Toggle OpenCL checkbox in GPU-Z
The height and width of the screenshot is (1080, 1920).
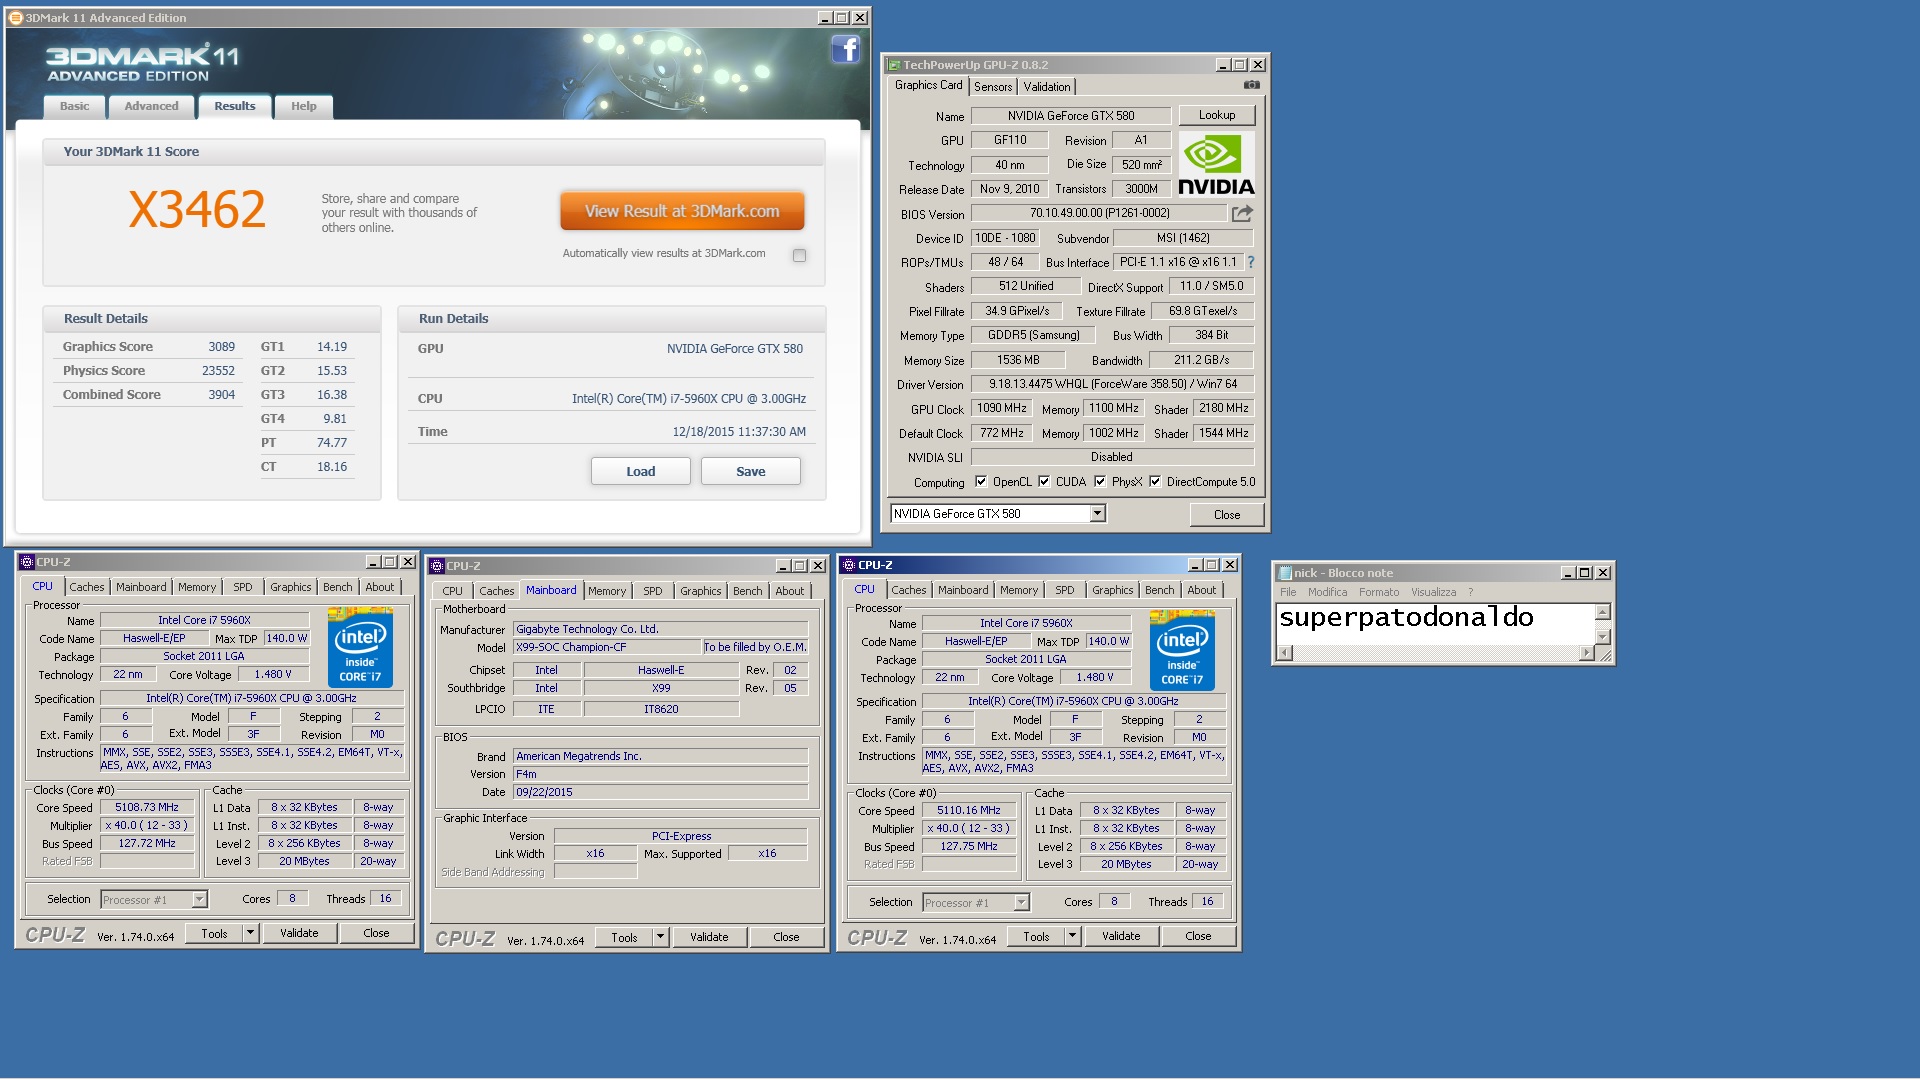click(x=981, y=481)
